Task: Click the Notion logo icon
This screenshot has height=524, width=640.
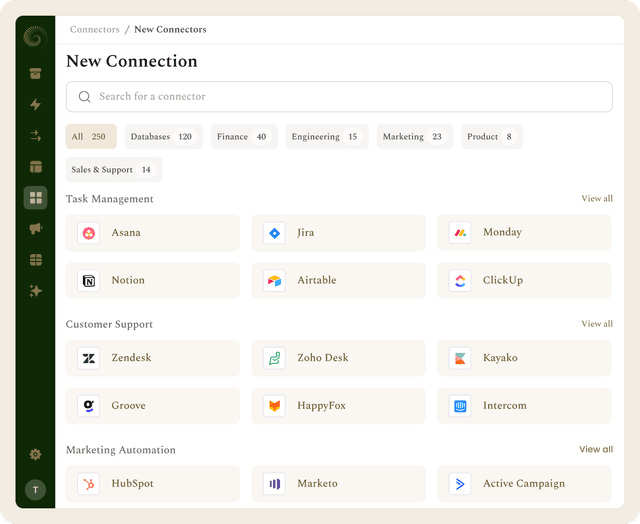Action: pos(89,281)
